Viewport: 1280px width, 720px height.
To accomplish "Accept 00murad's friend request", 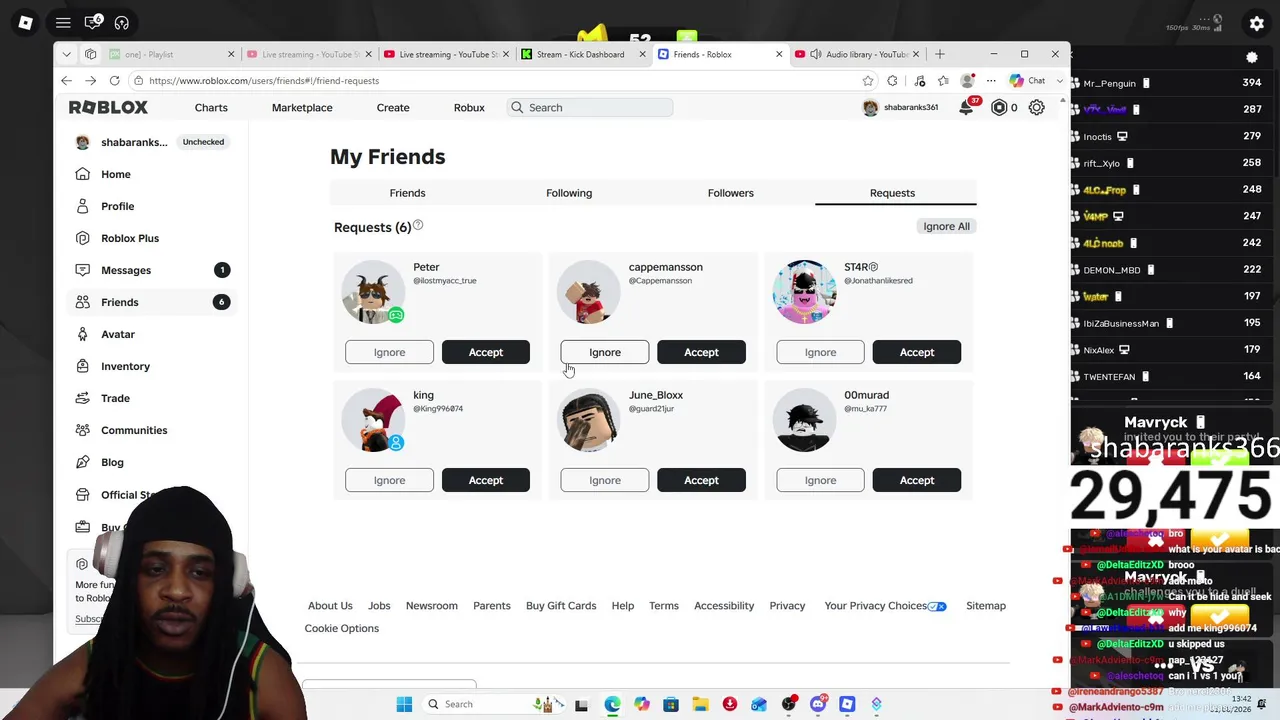I will click(917, 480).
